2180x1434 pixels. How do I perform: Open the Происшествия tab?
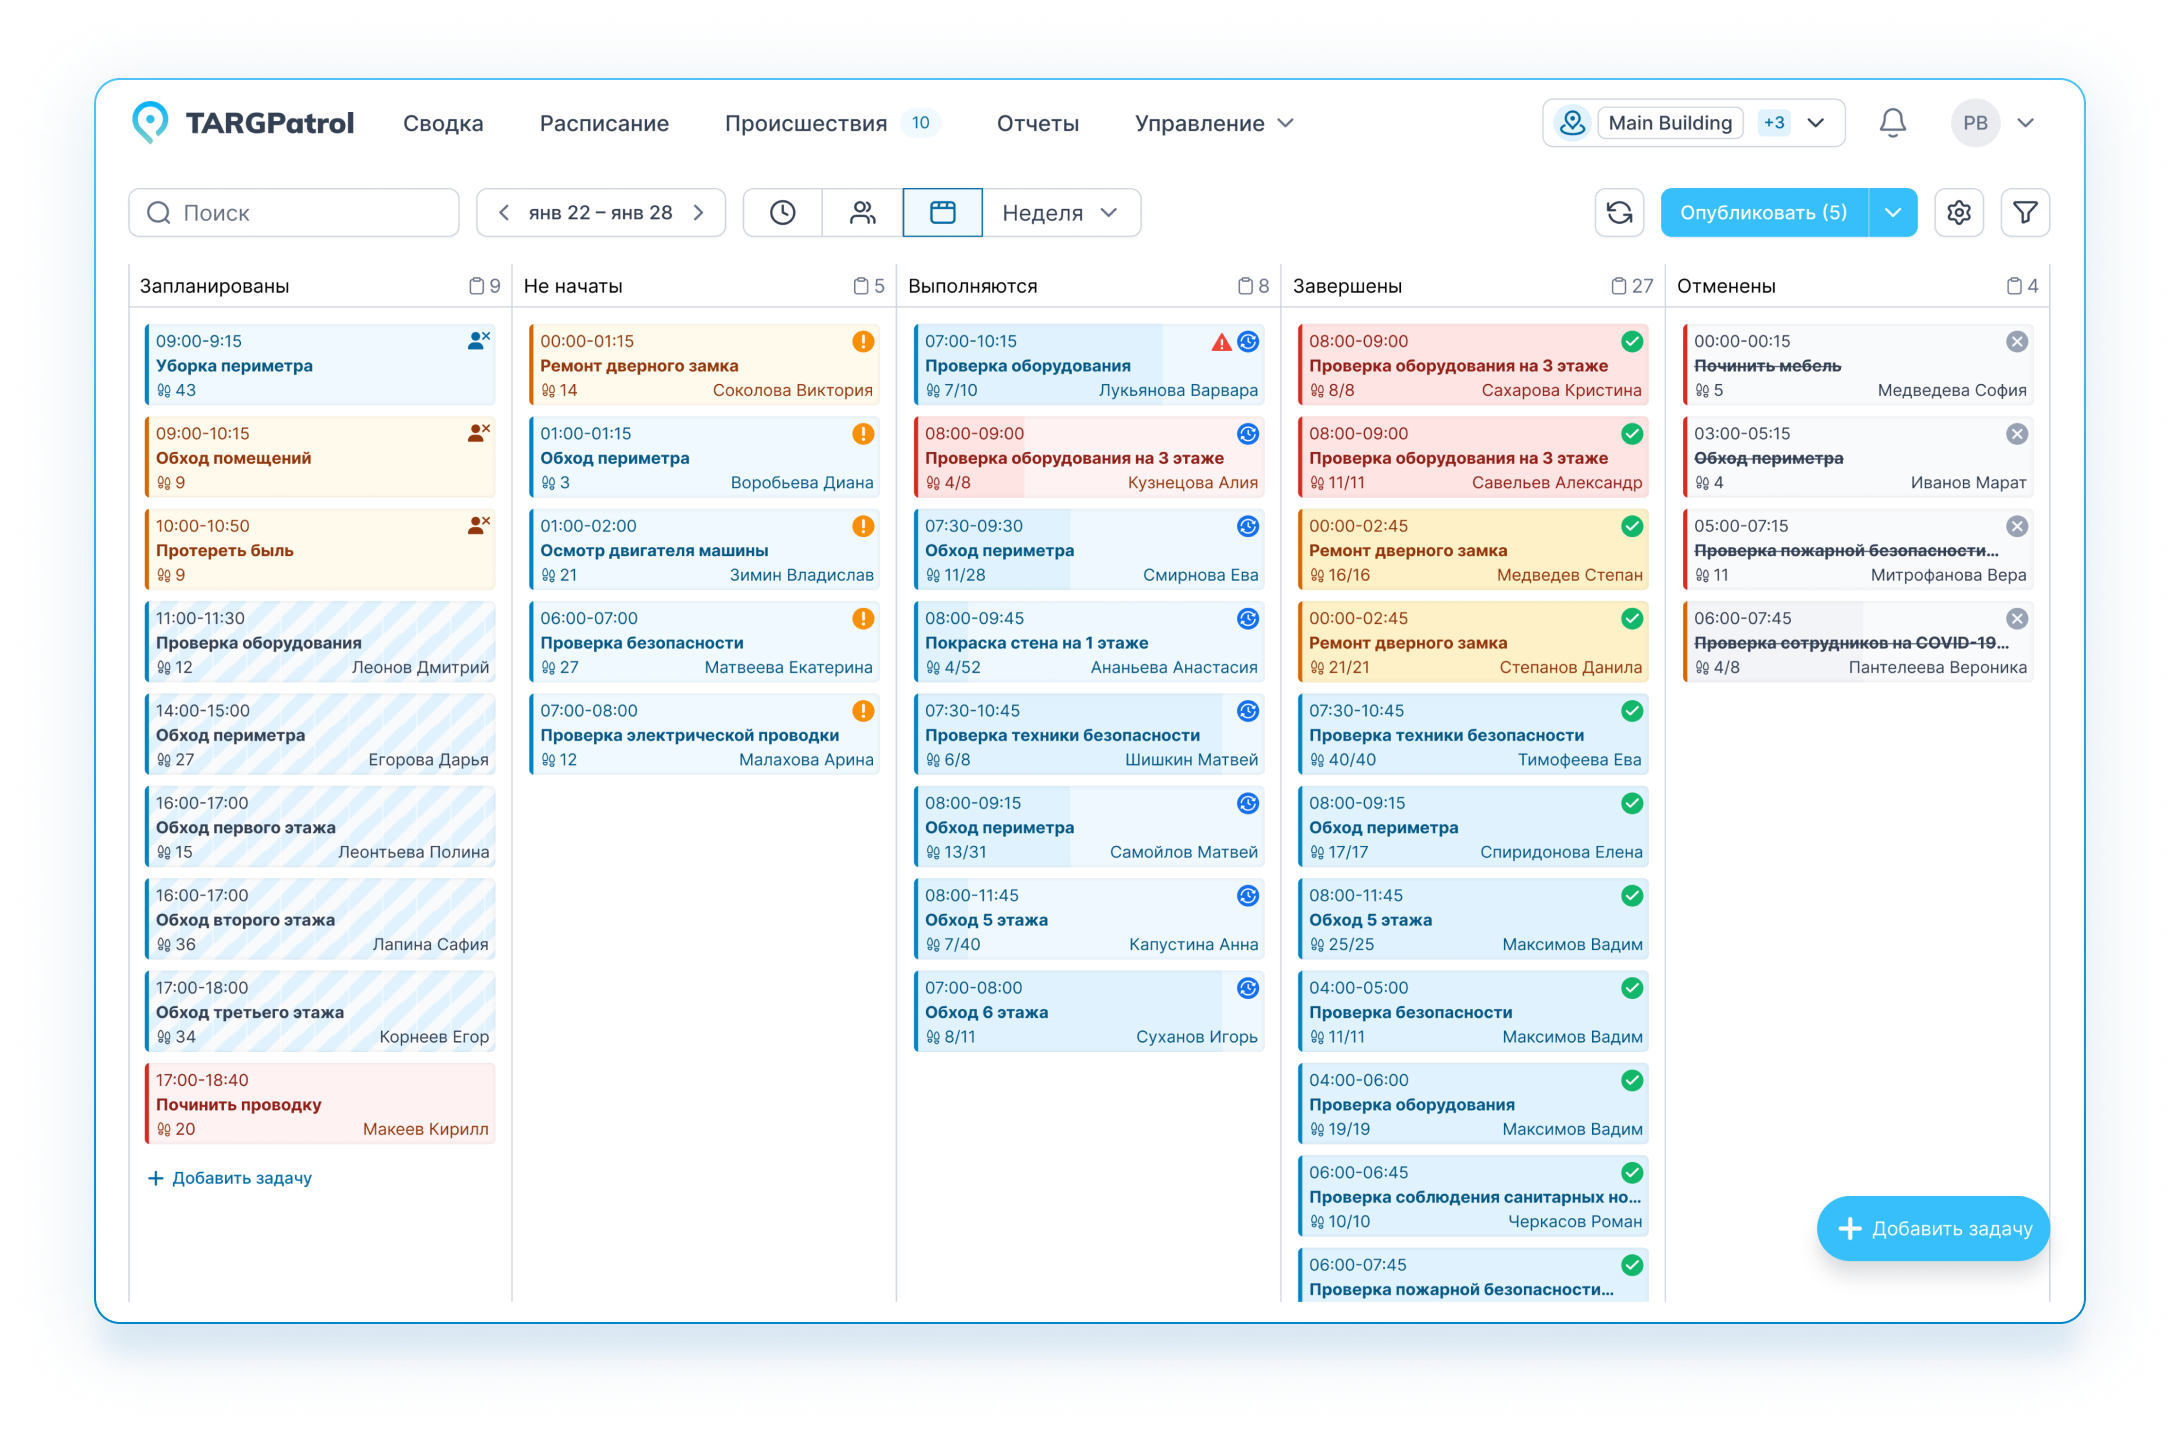pos(806,123)
